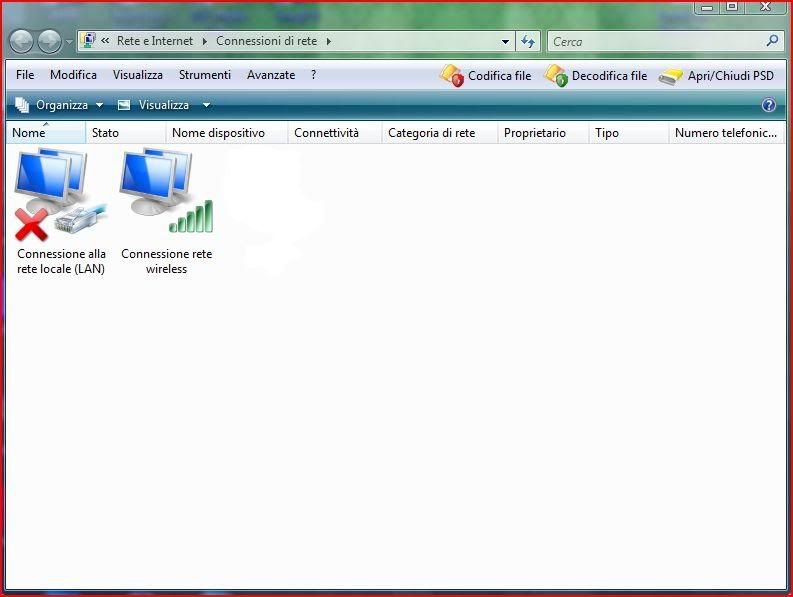Go forward with the Forward arrow button
The height and width of the screenshot is (597, 793).
click(x=50, y=41)
